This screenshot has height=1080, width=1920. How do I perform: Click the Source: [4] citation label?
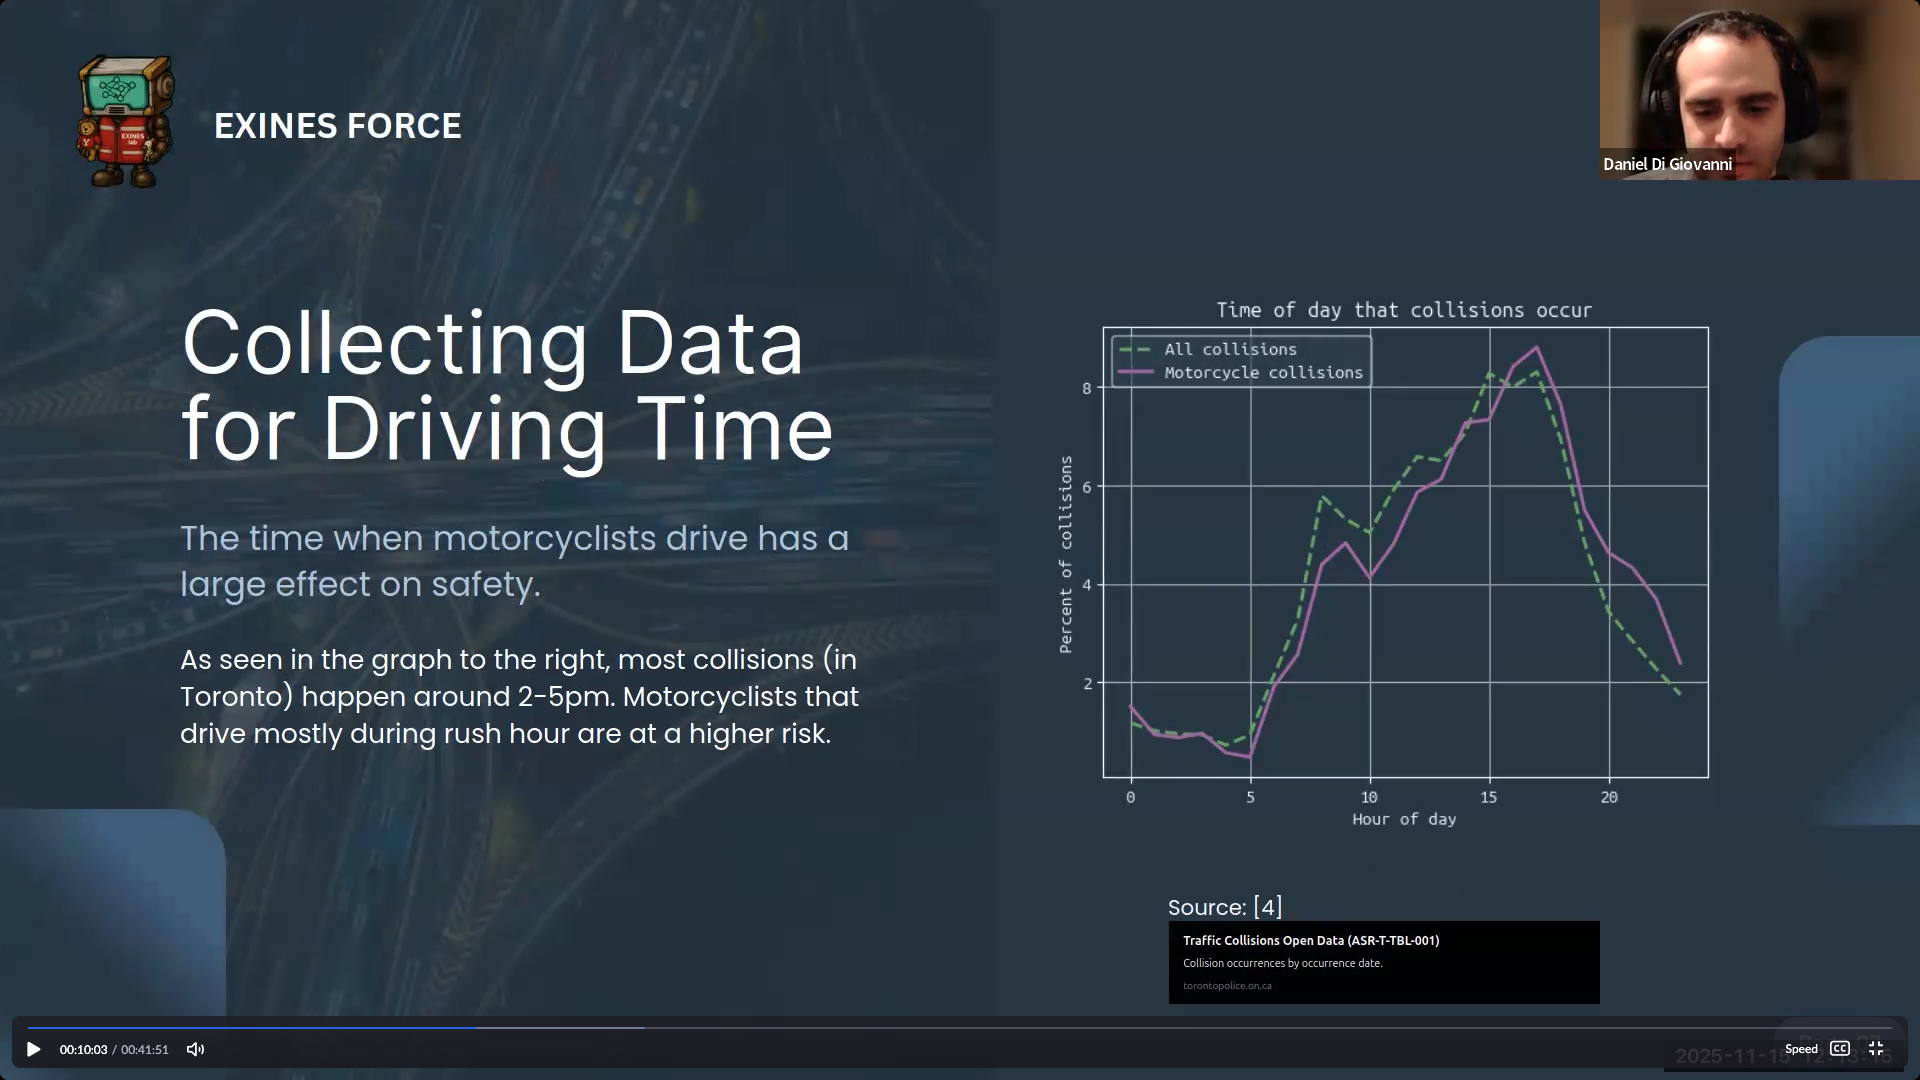click(1224, 907)
